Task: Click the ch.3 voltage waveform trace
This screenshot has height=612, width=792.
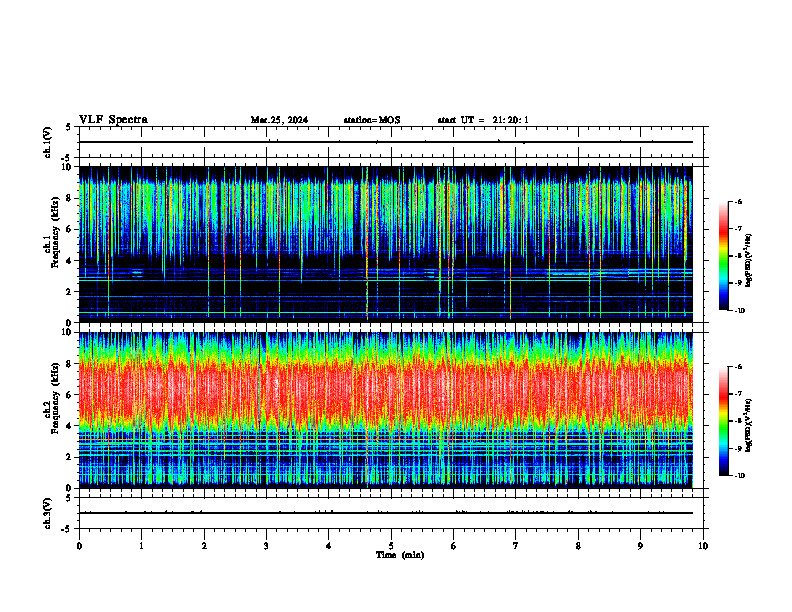Action: pyautogui.click(x=386, y=513)
